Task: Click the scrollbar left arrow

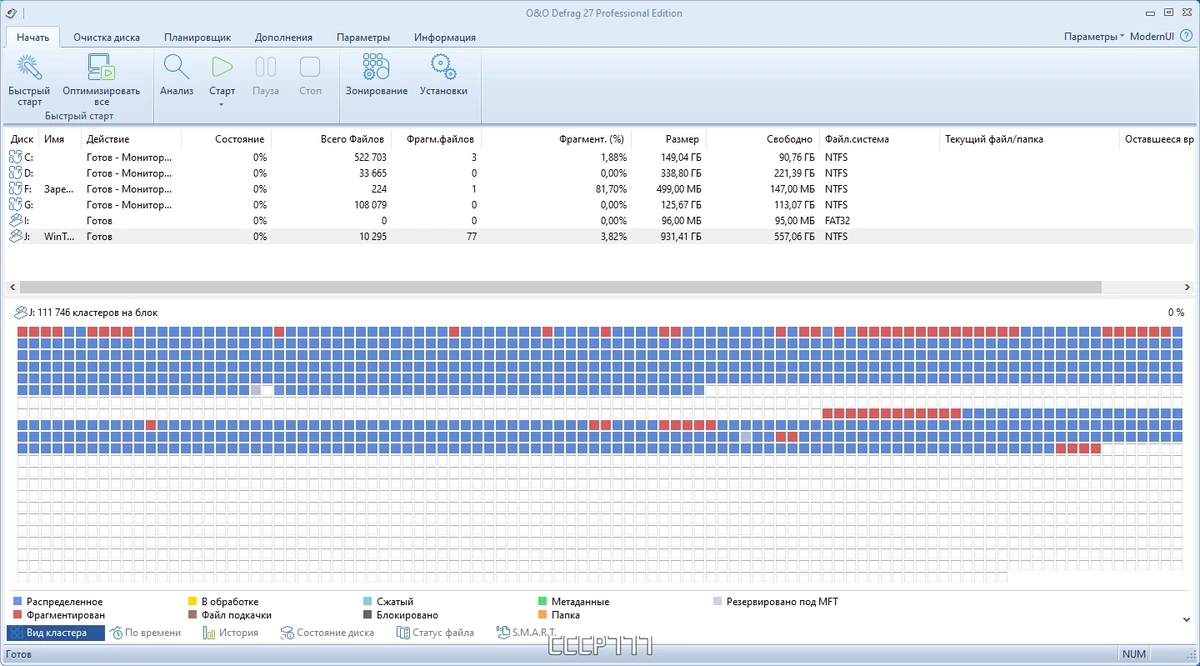Action: (11, 287)
